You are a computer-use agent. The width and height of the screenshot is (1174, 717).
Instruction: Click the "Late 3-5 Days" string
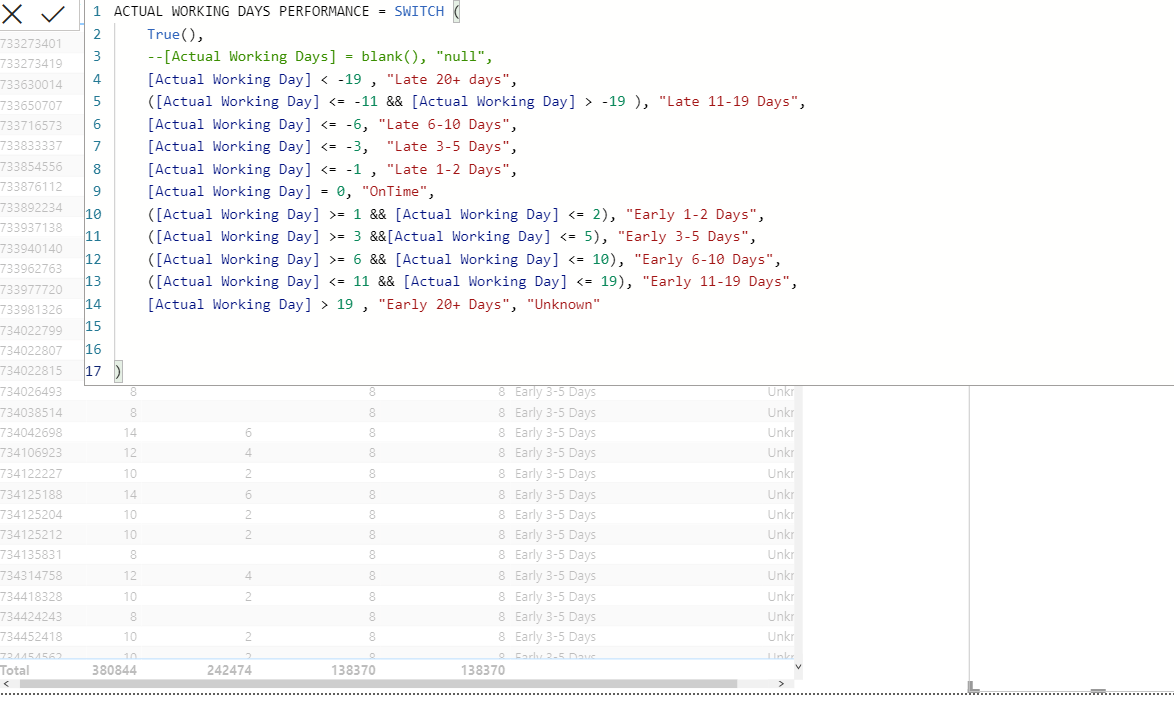pyautogui.click(x=448, y=147)
